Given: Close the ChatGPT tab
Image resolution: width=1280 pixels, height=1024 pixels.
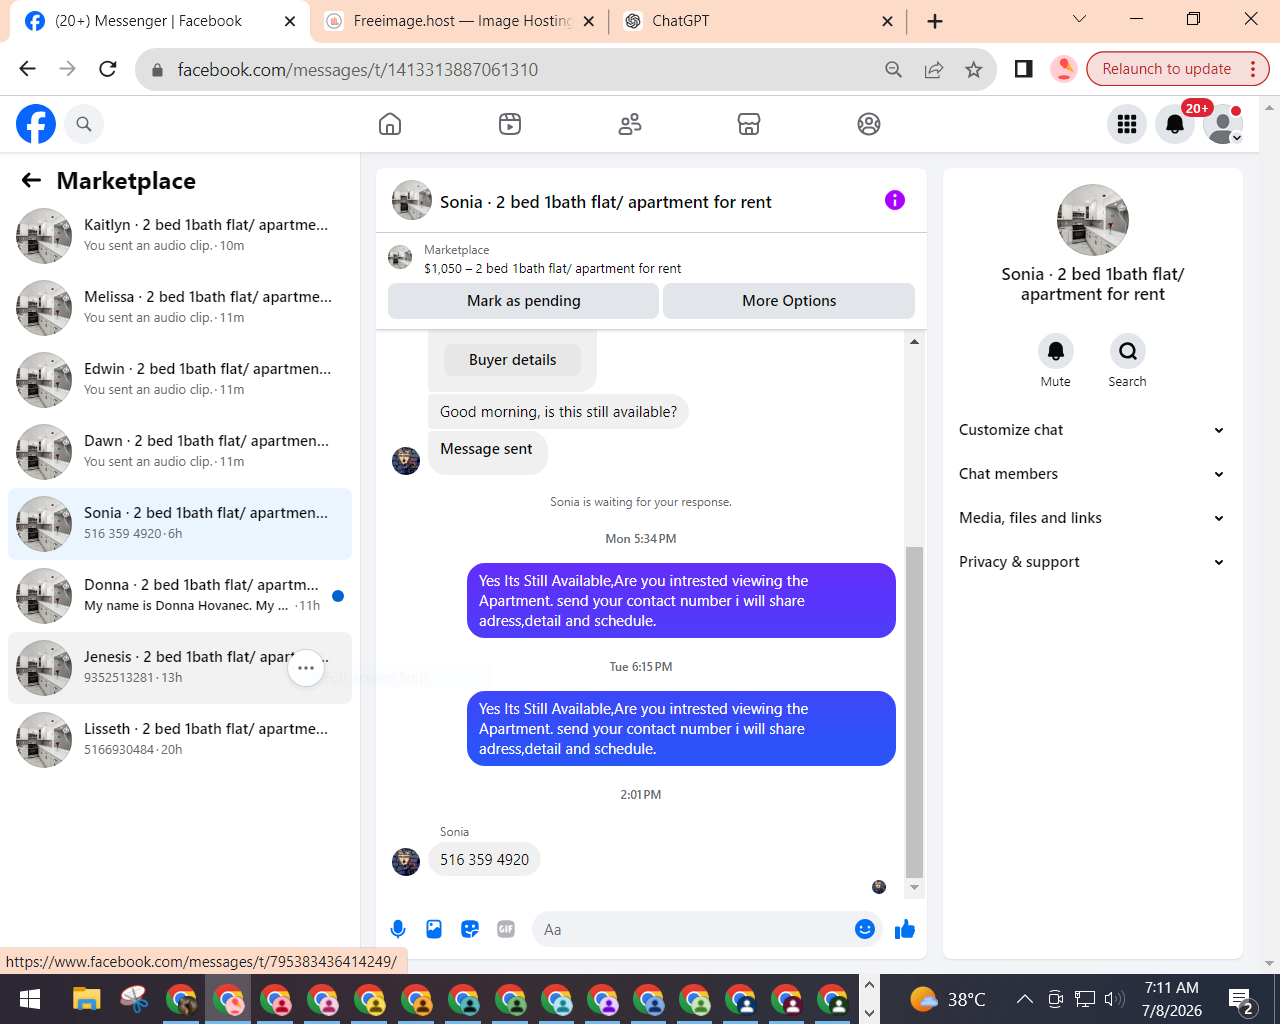Looking at the screenshot, I should click(x=888, y=21).
